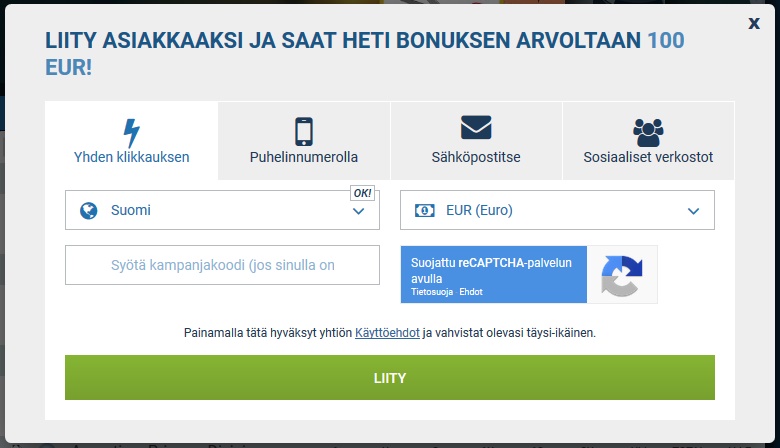Select the Sosiaaliset verkostot tab
This screenshot has height=448, width=780.
pos(648,141)
